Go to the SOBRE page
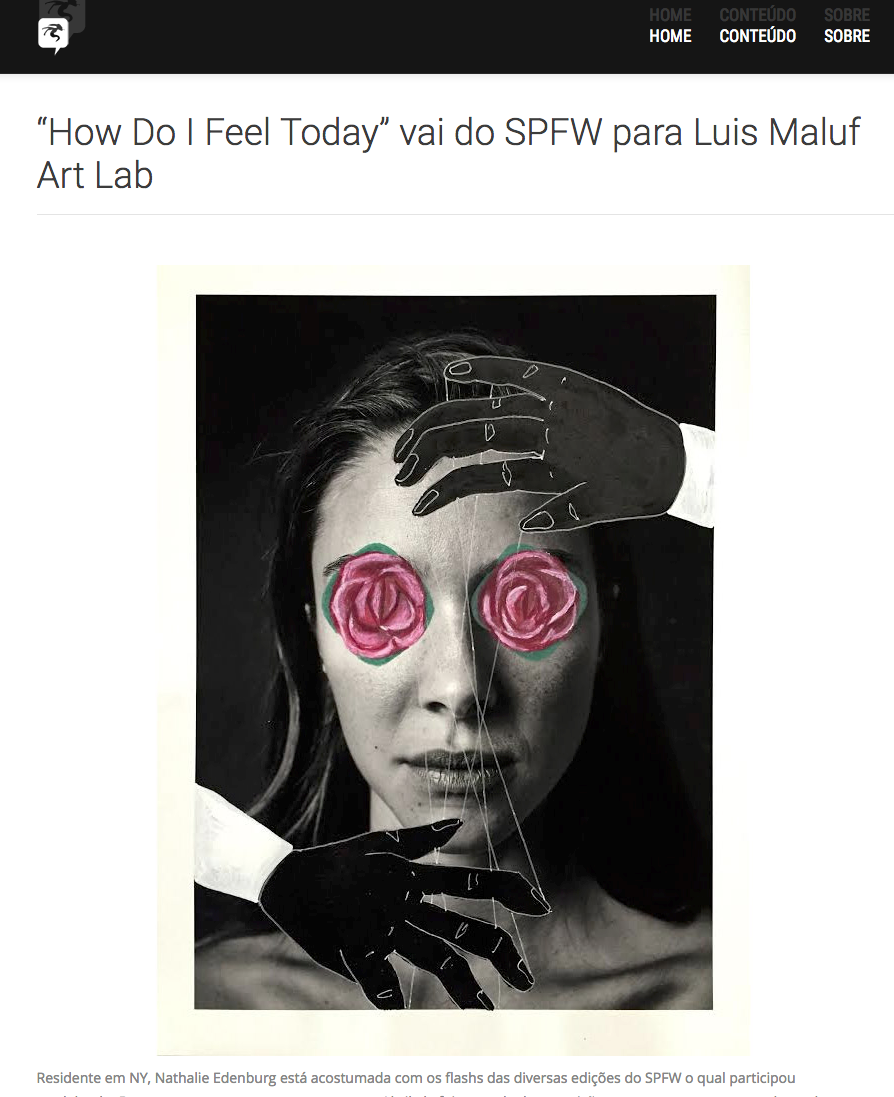The height and width of the screenshot is (1097, 894). [847, 36]
